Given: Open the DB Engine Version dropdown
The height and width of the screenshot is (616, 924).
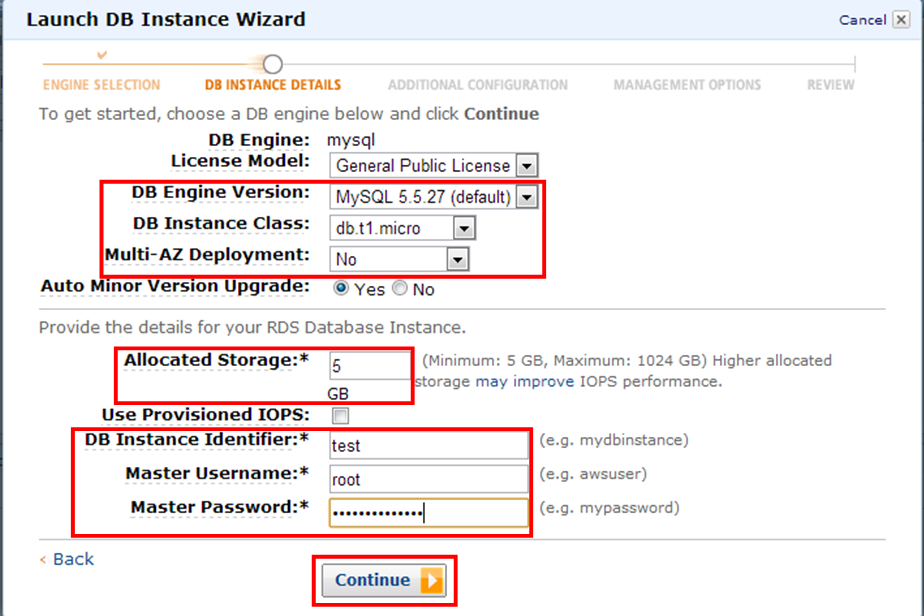Looking at the screenshot, I should [x=434, y=197].
